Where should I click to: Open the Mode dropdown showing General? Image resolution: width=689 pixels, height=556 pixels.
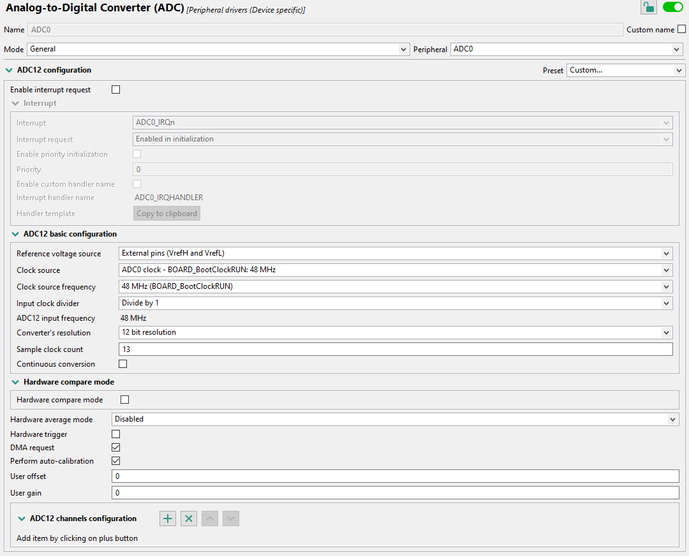coord(218,49)
